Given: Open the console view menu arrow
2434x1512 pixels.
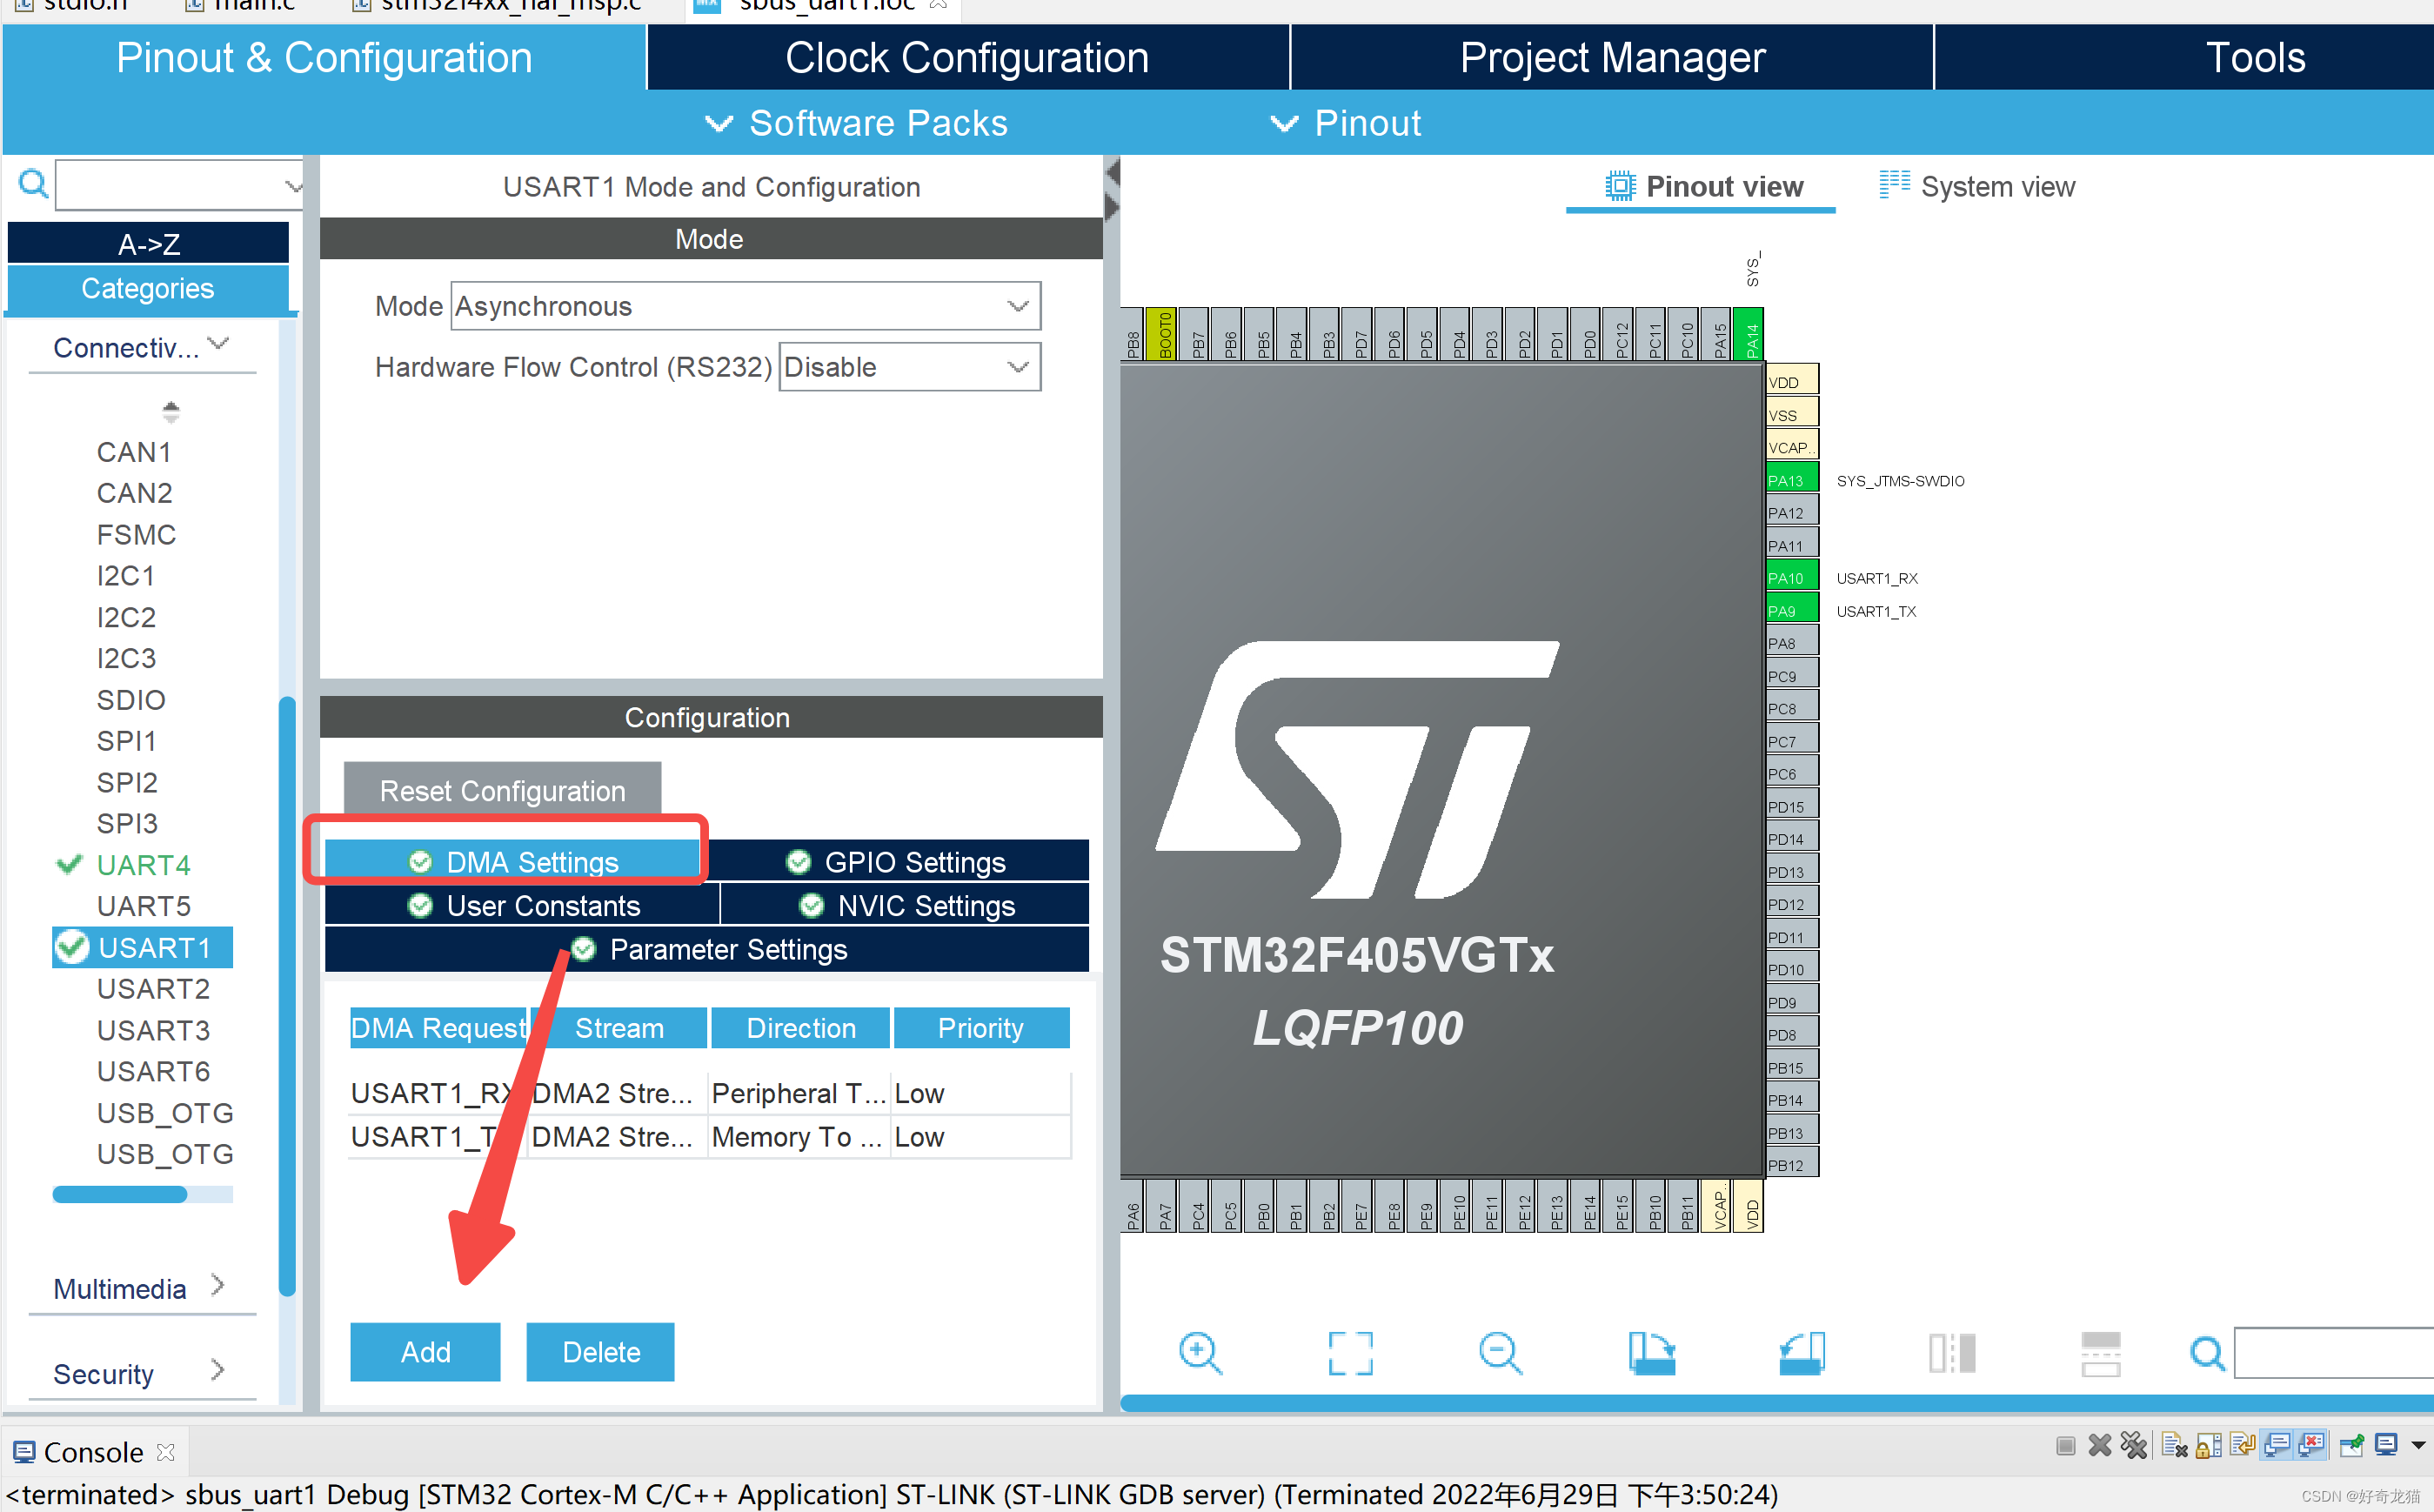Looking at the screenshot, I should (x=2419, y=1446).
